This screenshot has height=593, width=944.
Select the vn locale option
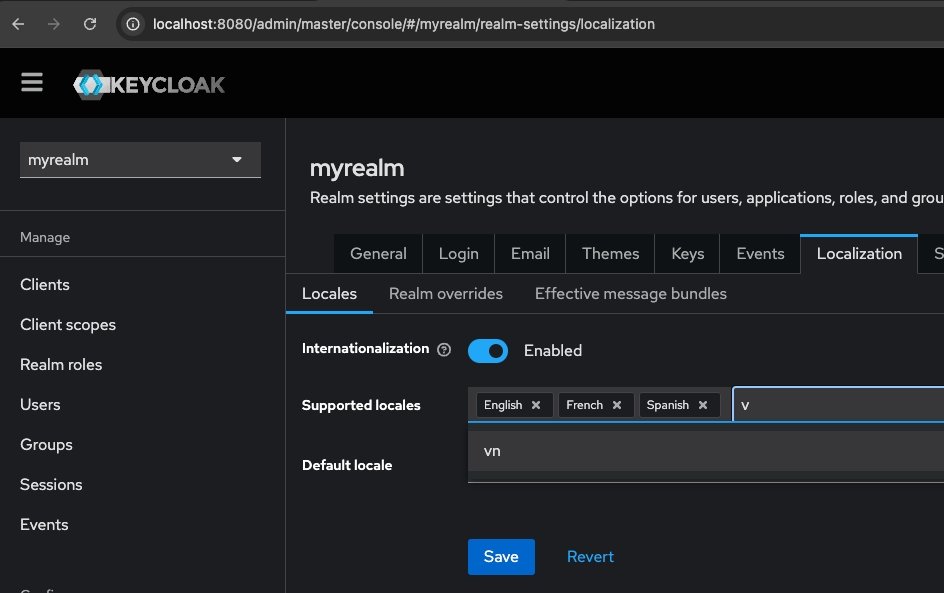pyautogui.click(x=492, y=451)
